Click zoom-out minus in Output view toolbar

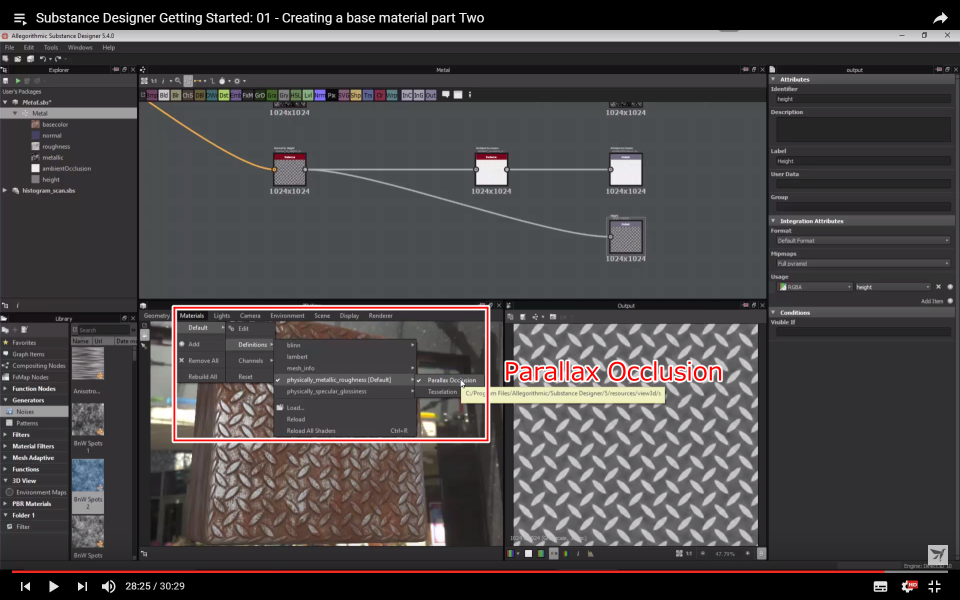click(x=703, y=553)
